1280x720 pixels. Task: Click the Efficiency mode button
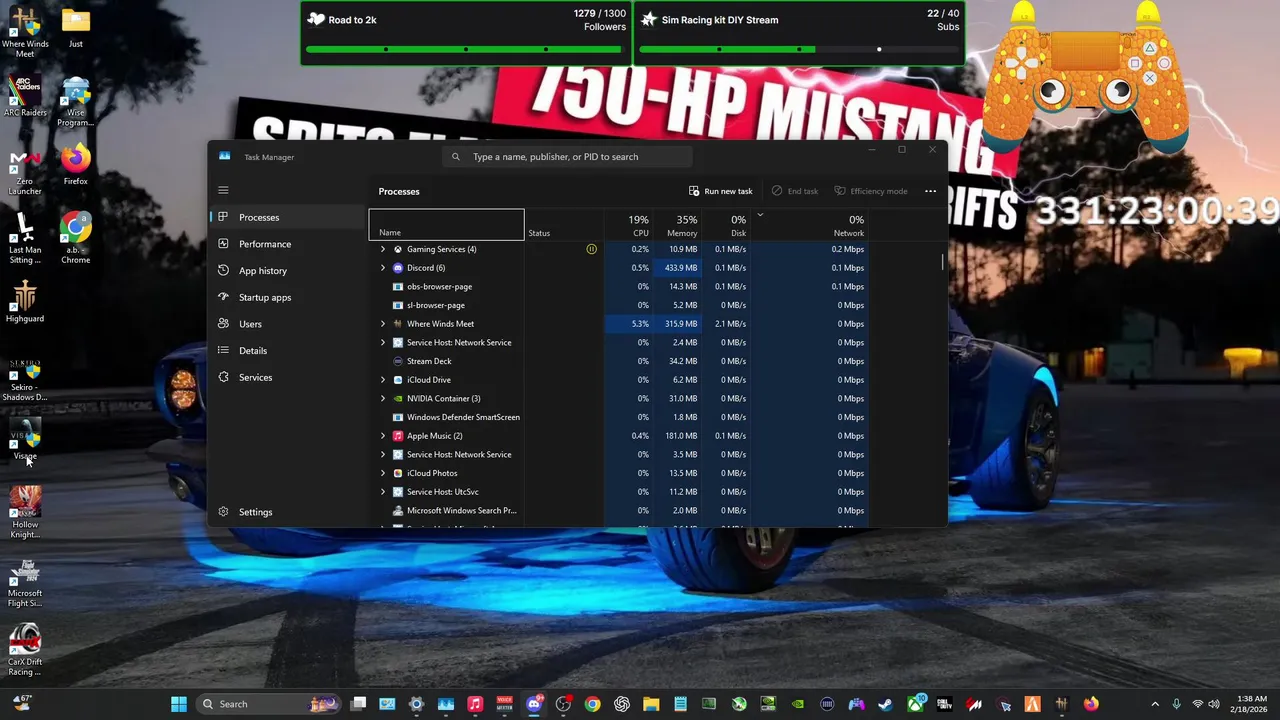(871, 191)
